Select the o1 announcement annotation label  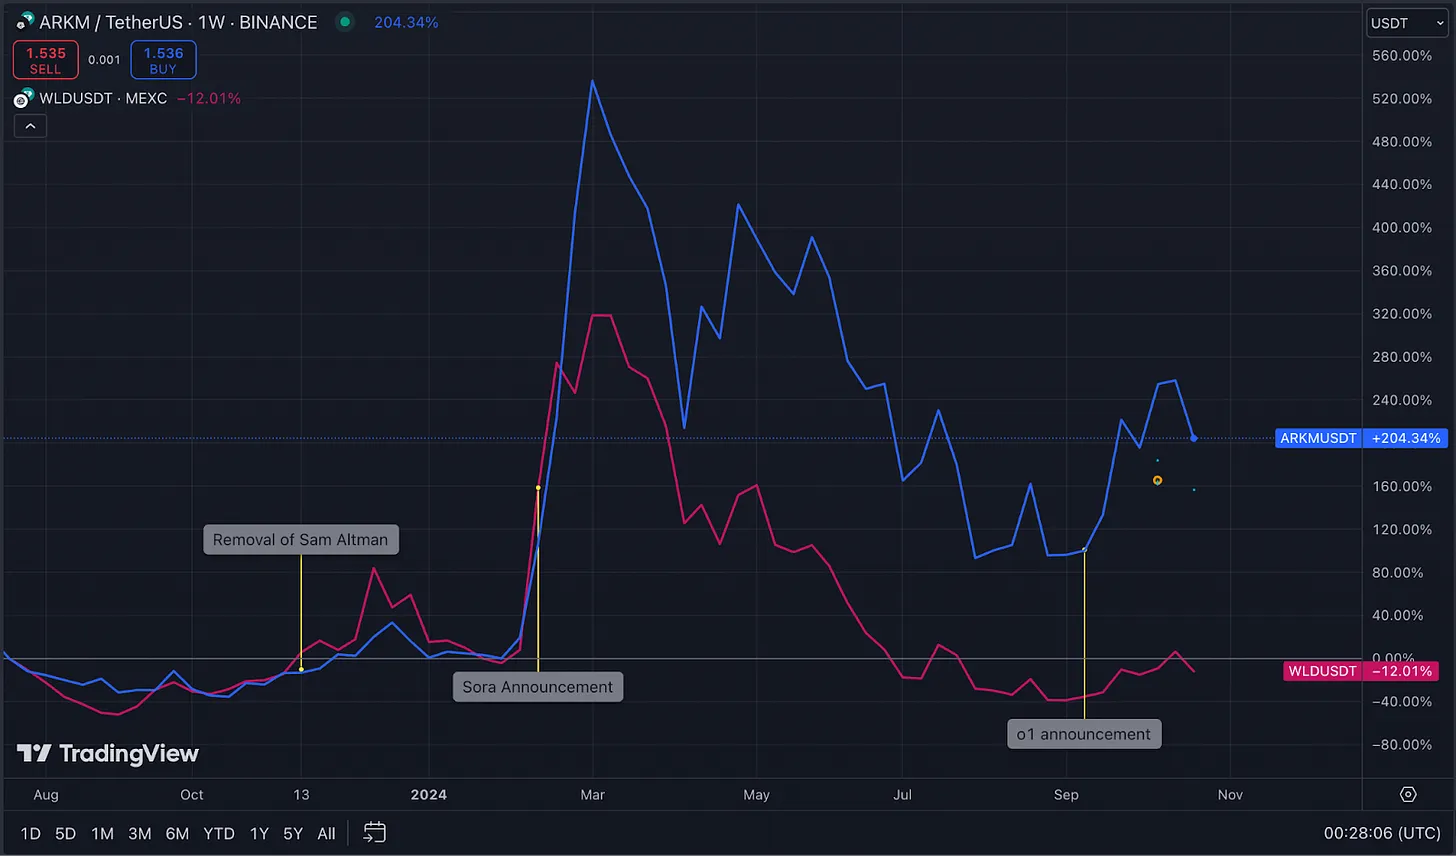pyautogui.click(x=1084, y=734)
